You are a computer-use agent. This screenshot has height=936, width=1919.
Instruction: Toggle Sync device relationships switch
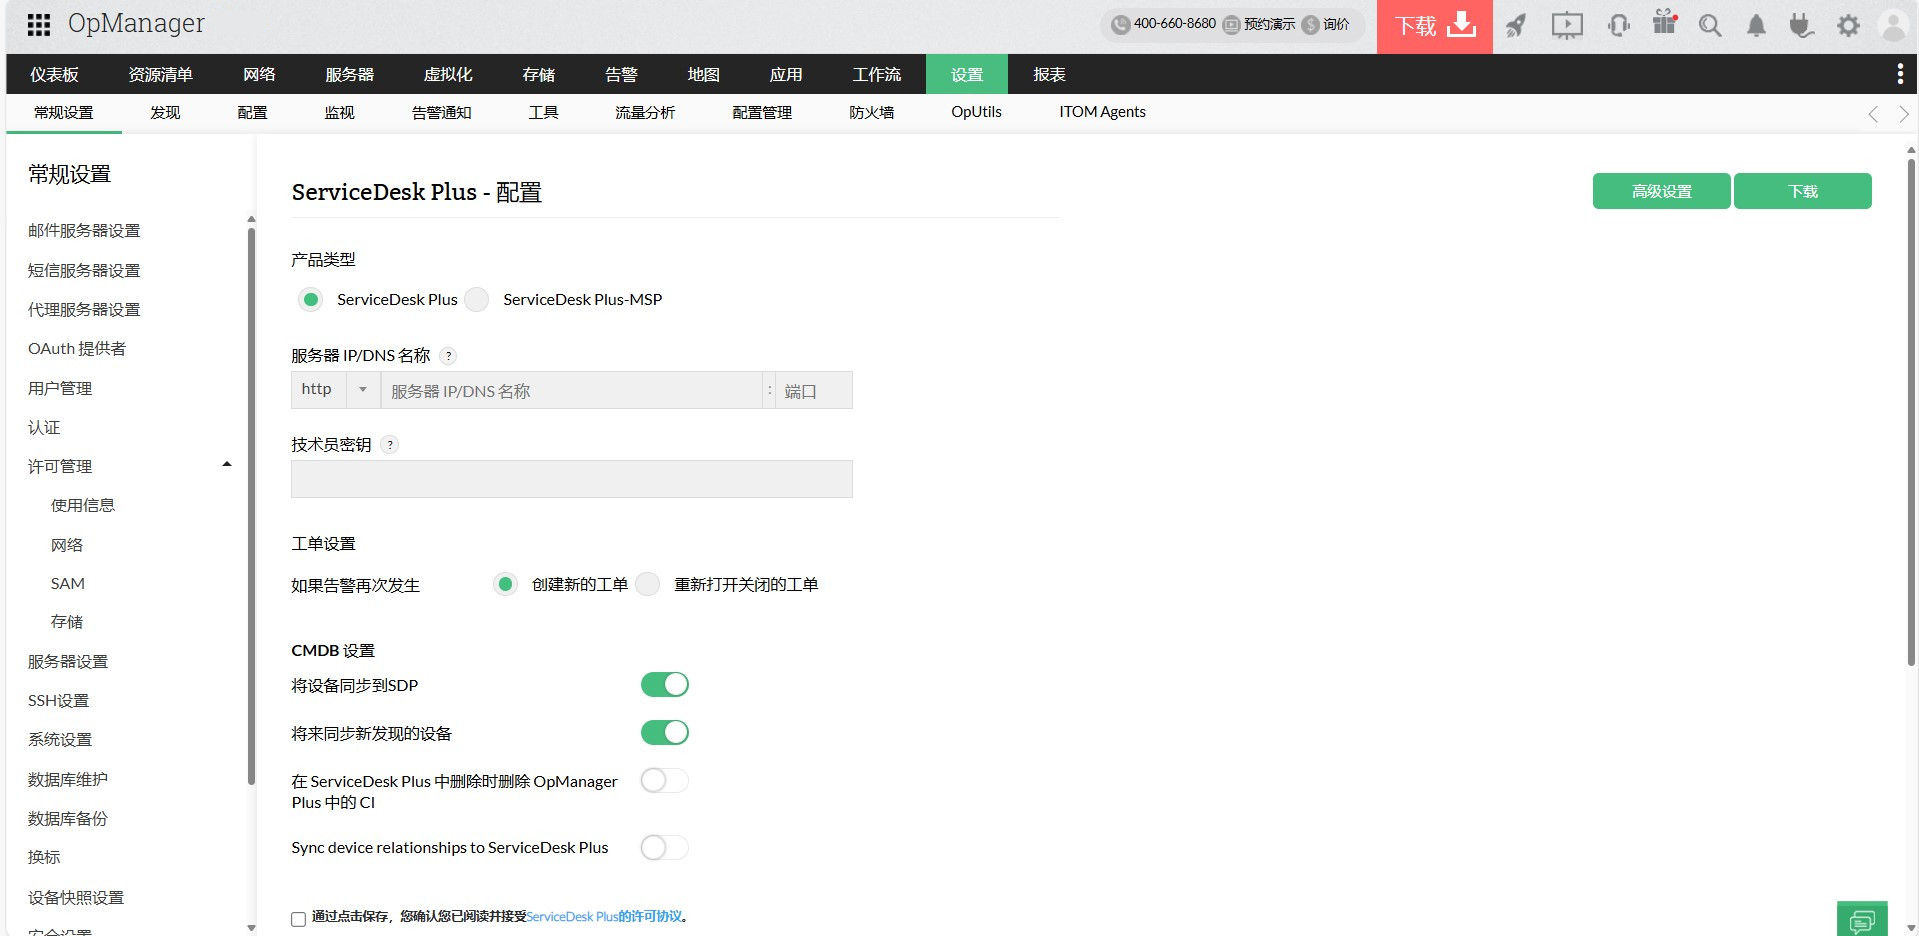[665, 848]
